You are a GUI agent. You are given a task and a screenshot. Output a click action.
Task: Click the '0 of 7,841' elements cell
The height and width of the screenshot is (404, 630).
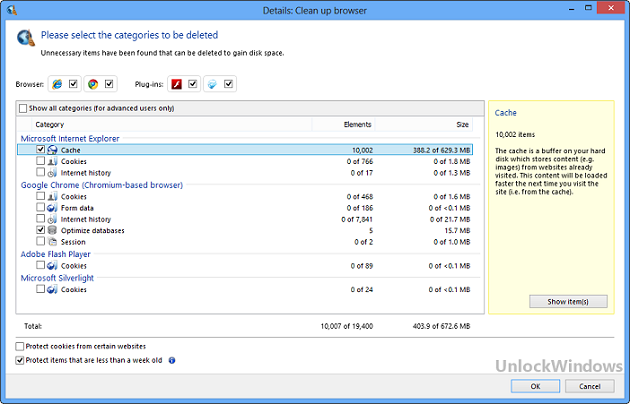pos(357,219)
